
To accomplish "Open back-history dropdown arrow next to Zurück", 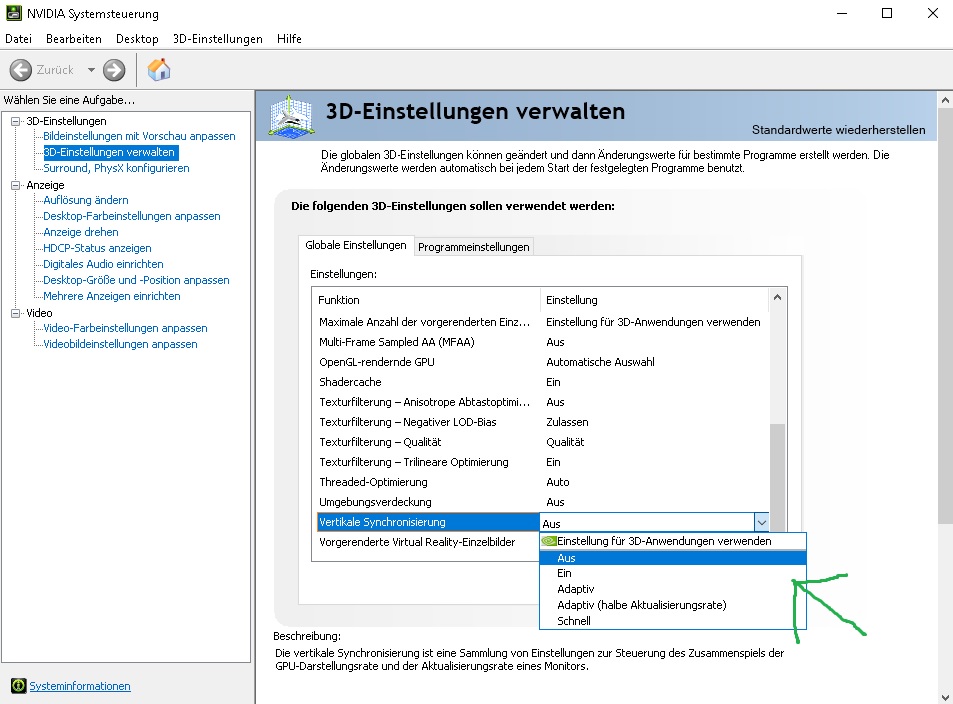I will click(91, 70).
